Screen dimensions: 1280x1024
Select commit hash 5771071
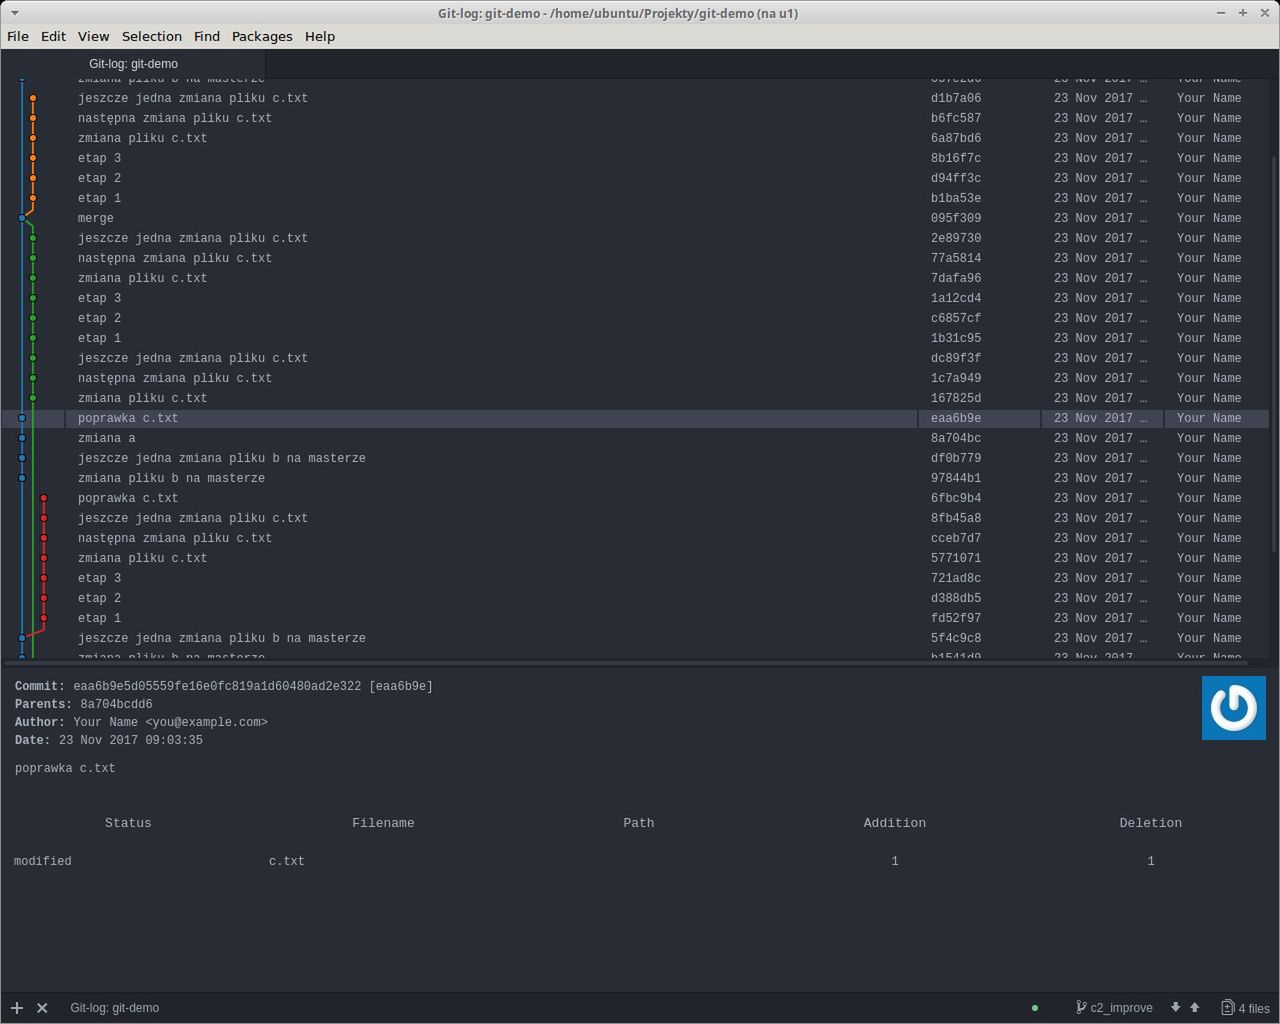point(956,558)
